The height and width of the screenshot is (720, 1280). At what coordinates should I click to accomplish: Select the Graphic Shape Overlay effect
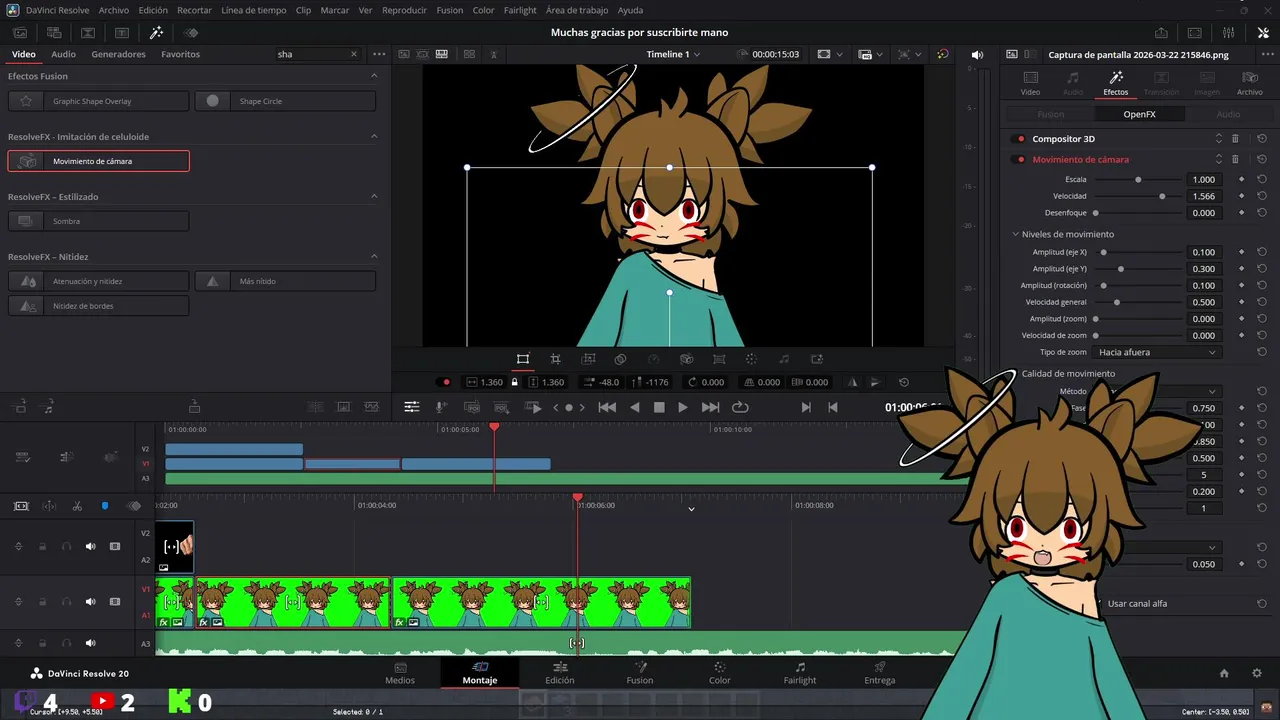[x=98, y=101]
